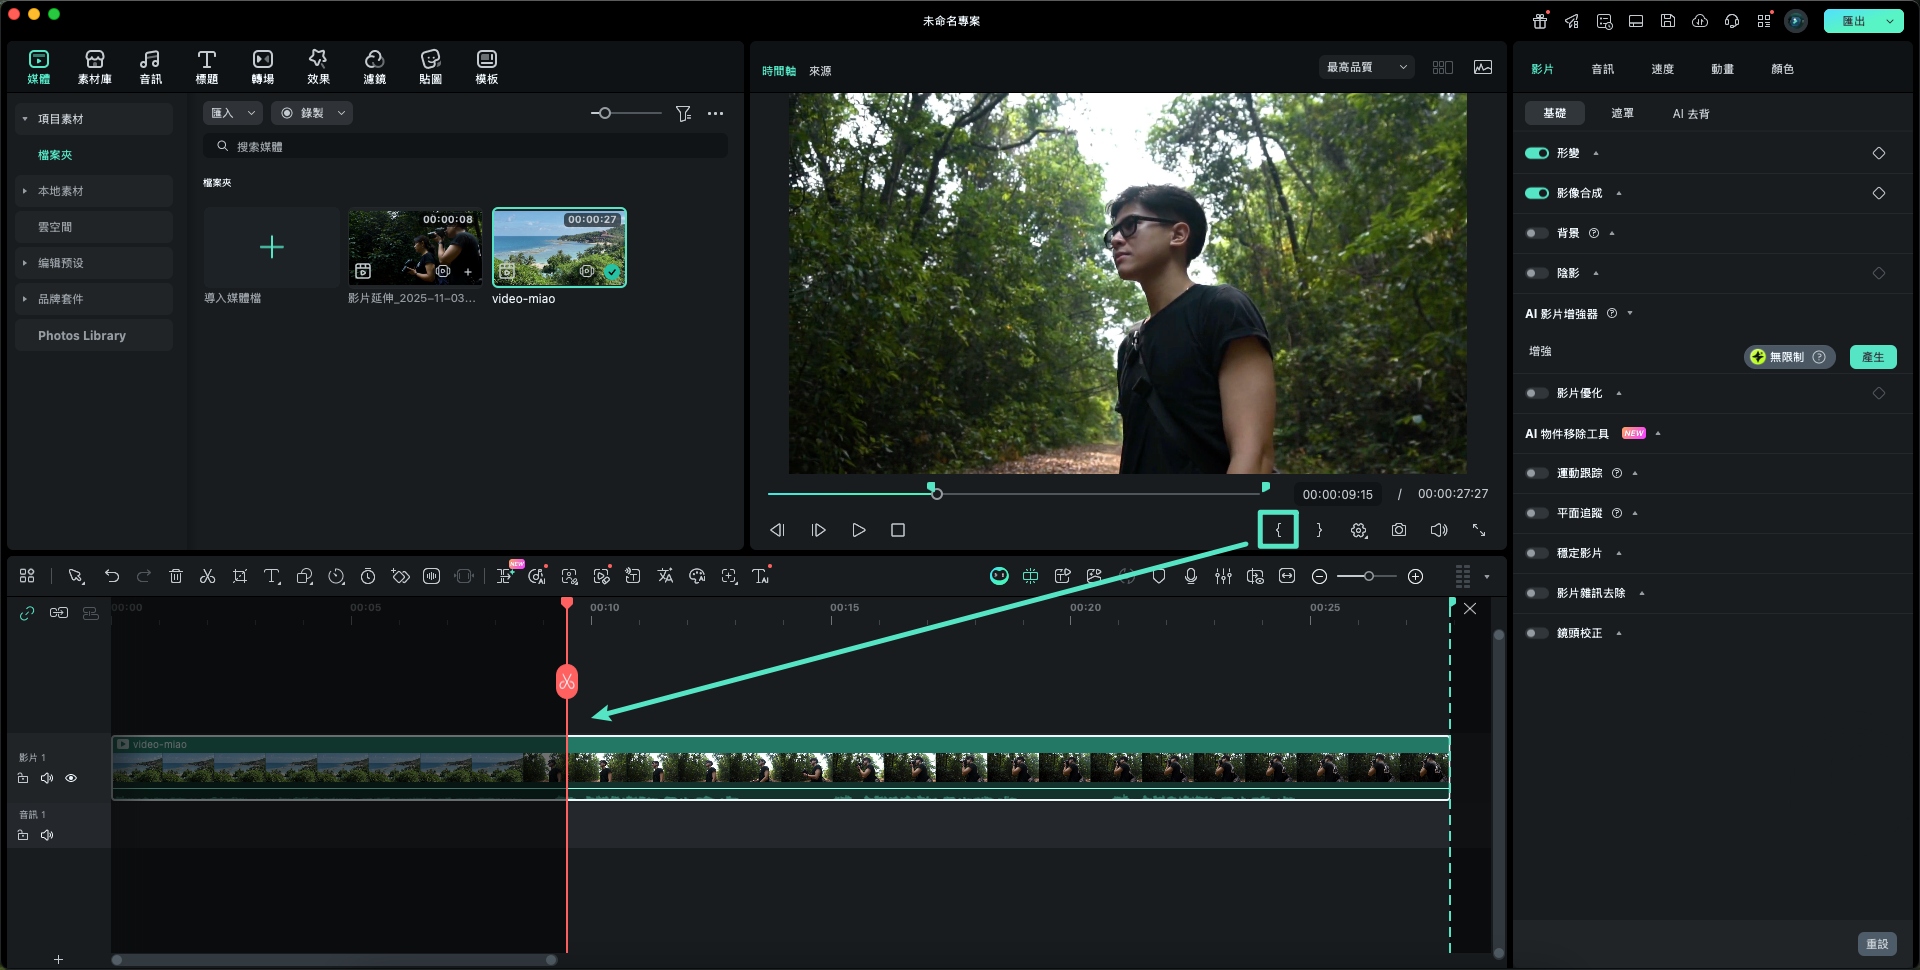
Task: Open the 轉場 transitions panel
Action: pyautogui.click(x=262, y=66)
